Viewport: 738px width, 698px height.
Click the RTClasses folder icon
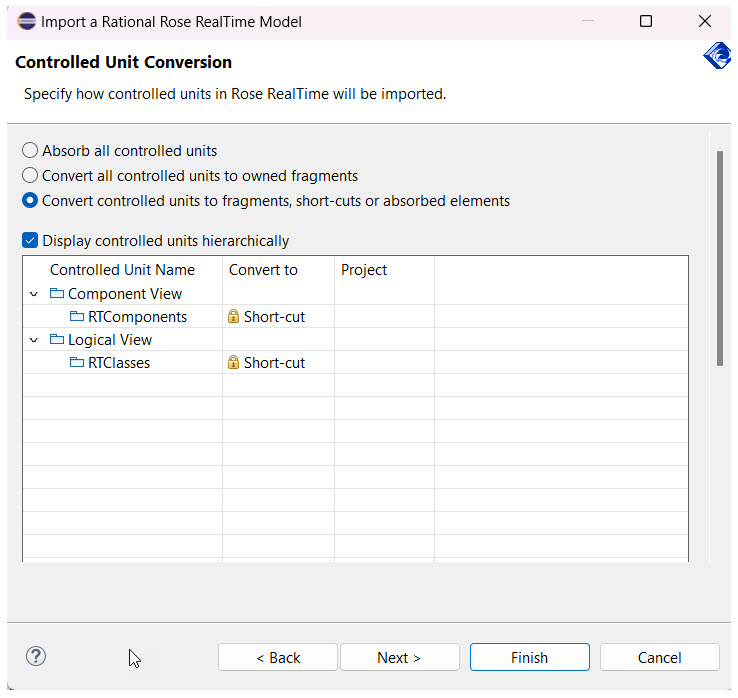[77, 363]
